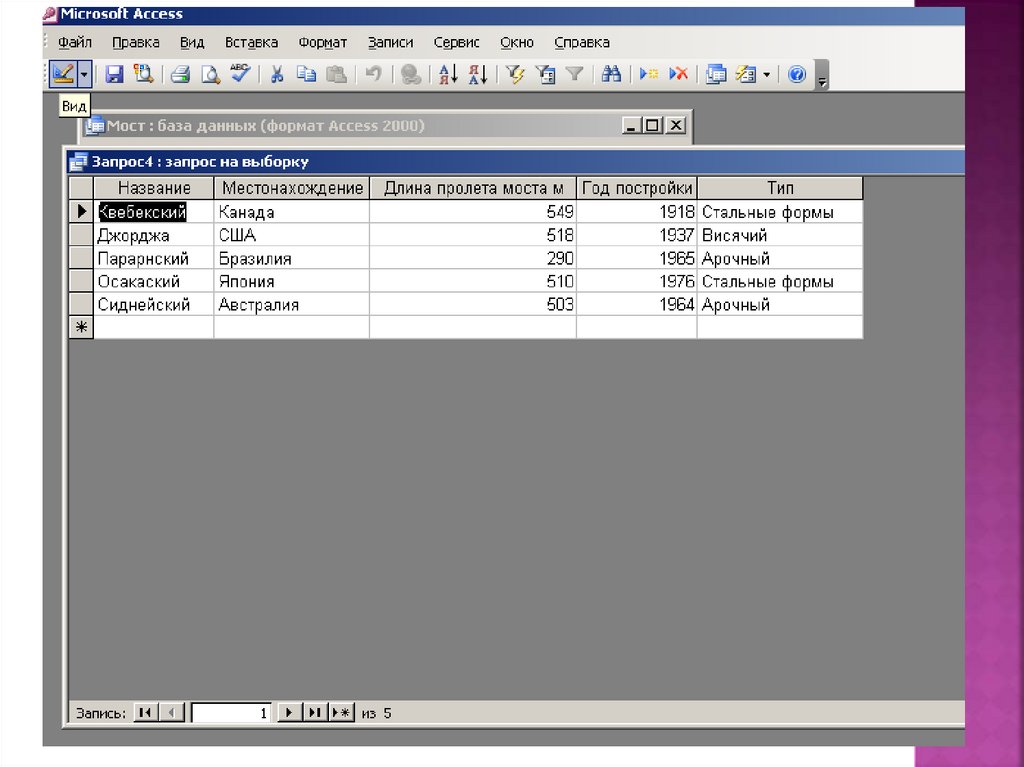This screenshot has height=767, width=1024.
Task: Open the Вставка menu
Action: (x=251, y=42)
